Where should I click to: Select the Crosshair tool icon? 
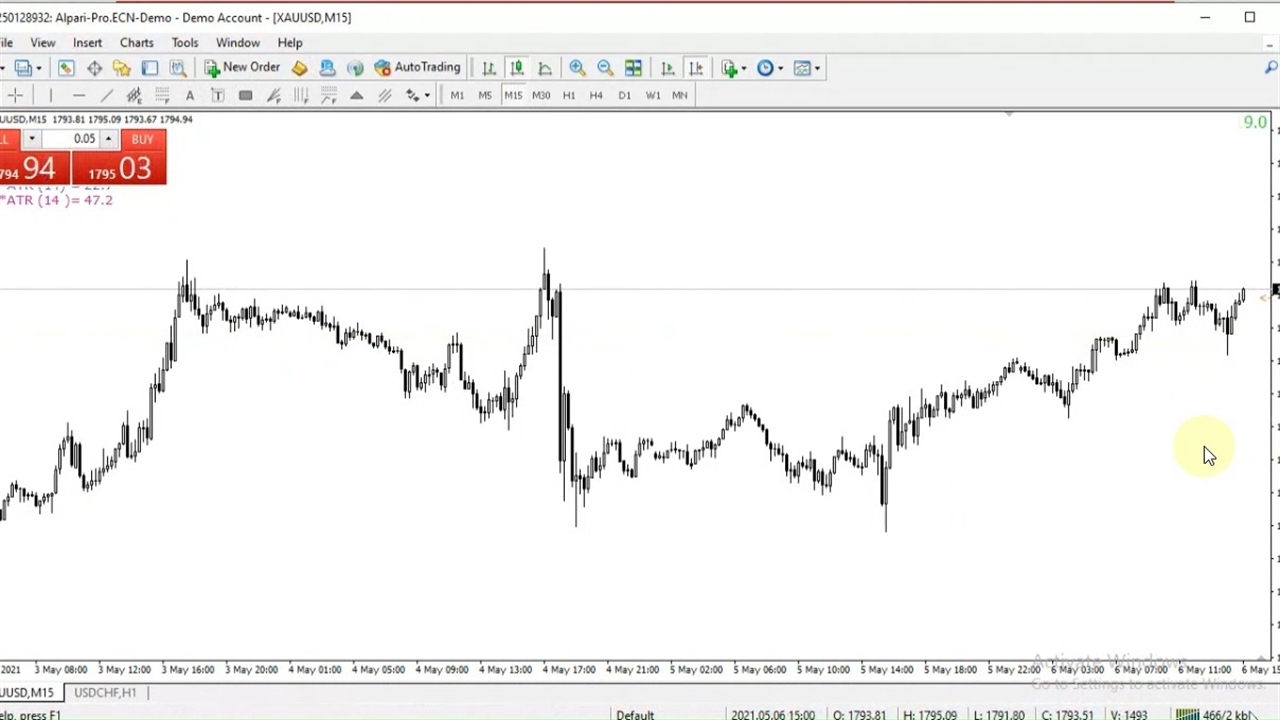[x=15, y=95]
